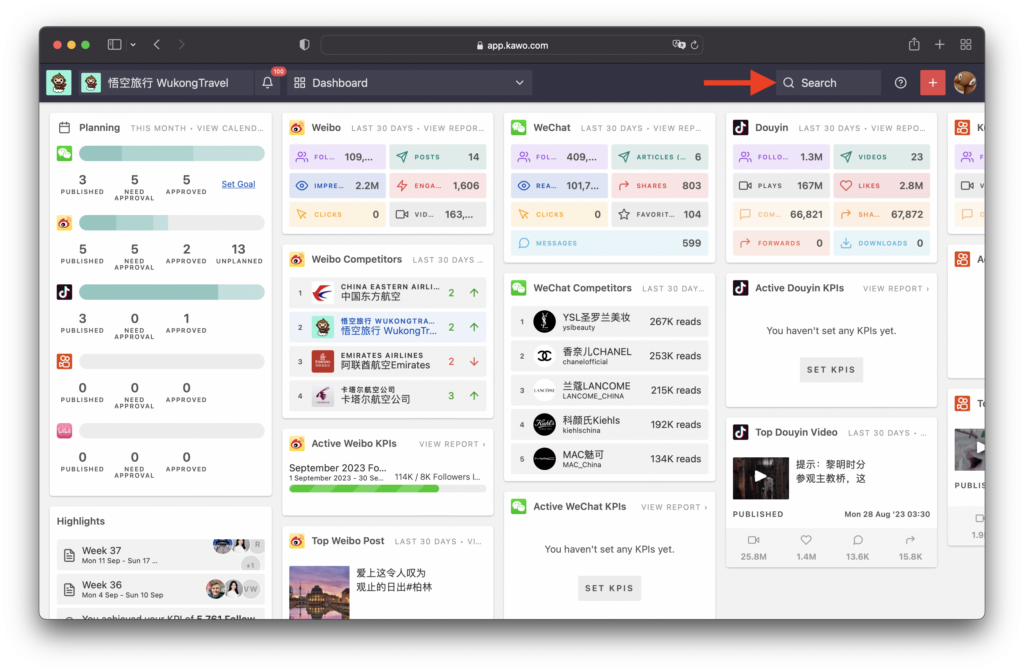The width and height of the screenshot is (1024, 671).
Task: Expand the Safari sidebar options chevron
Action: (x=133, y=44)
